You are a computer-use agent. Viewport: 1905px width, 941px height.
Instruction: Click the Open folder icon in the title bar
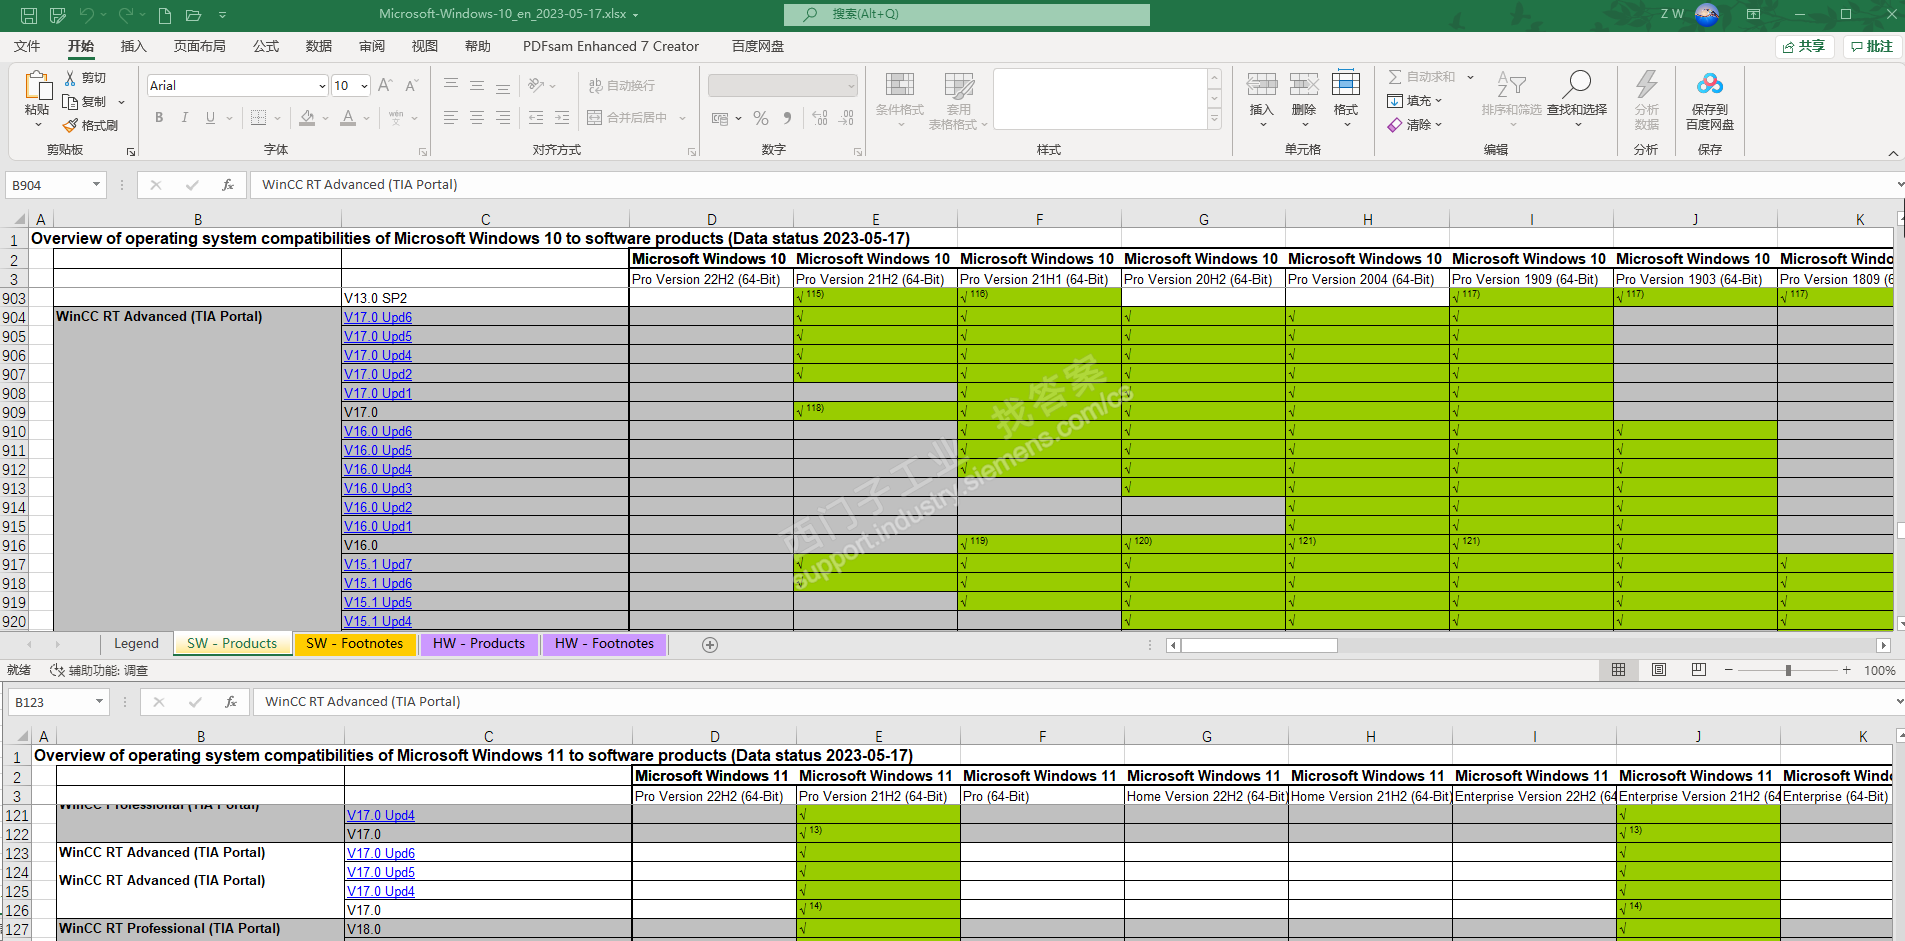click(x=194, y=15)
